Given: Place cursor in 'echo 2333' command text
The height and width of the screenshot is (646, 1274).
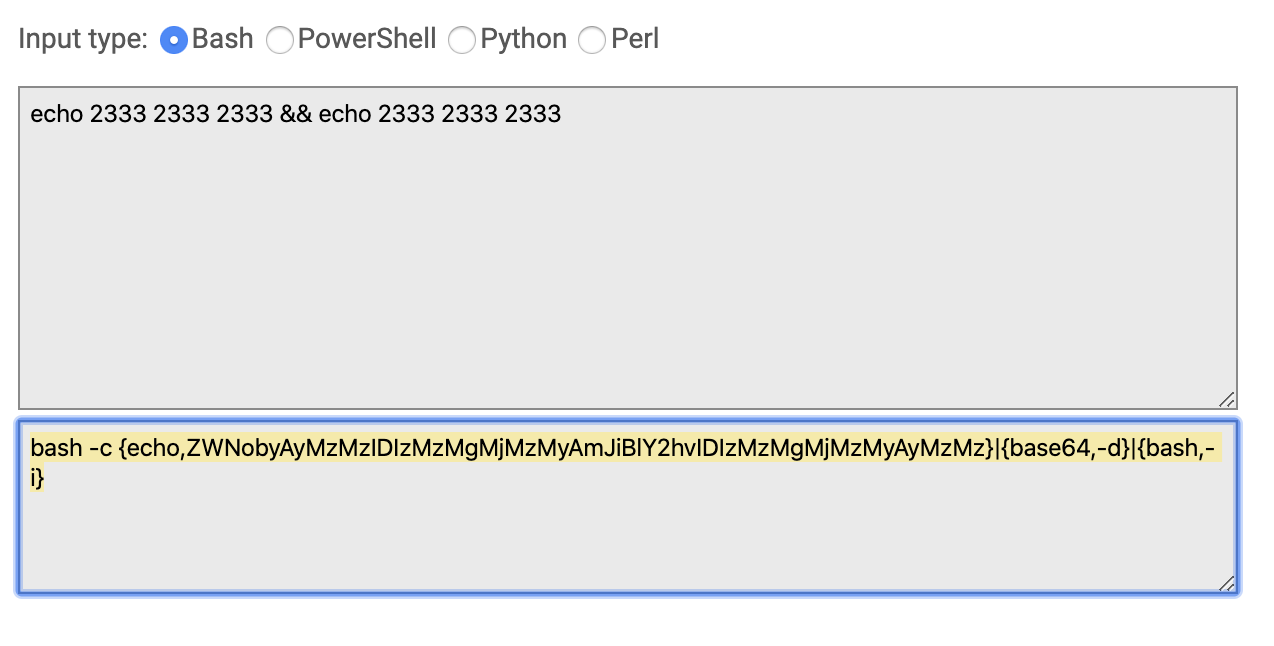Looking at the screenshot, I should (x=88, y=114).
